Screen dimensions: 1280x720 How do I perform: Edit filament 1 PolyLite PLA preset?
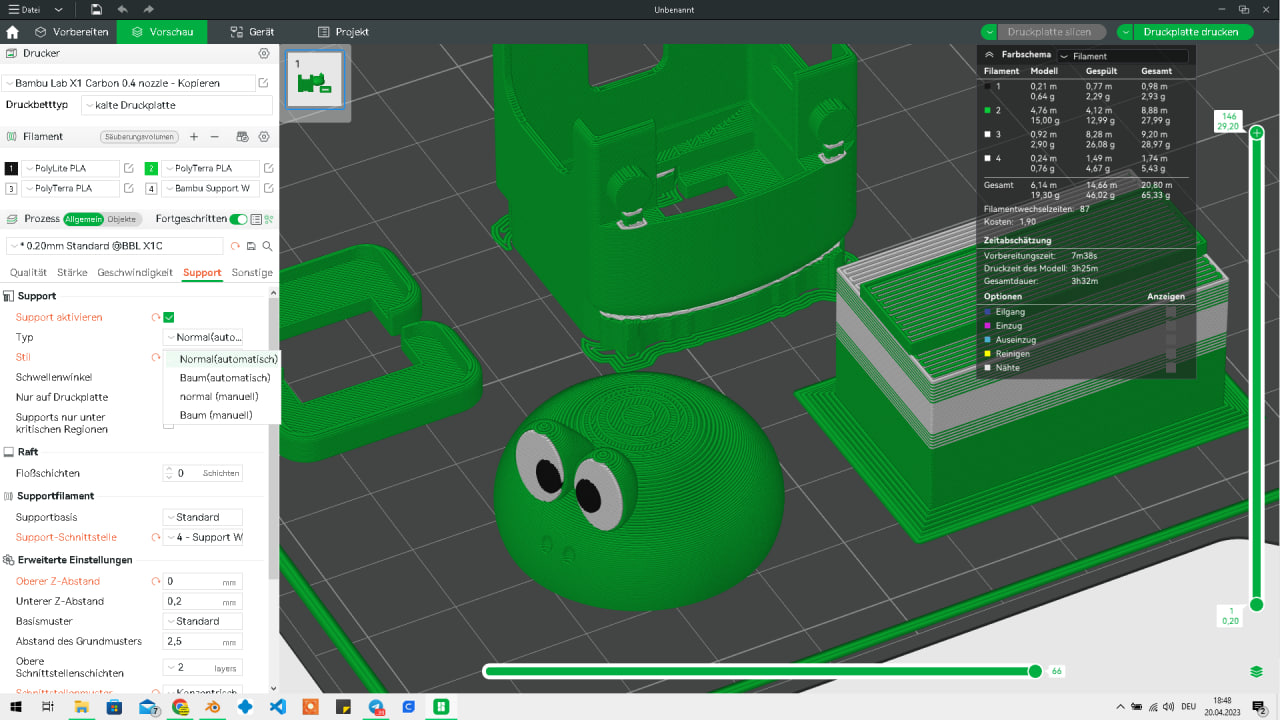pyautogui.click(x=128, y=168)
